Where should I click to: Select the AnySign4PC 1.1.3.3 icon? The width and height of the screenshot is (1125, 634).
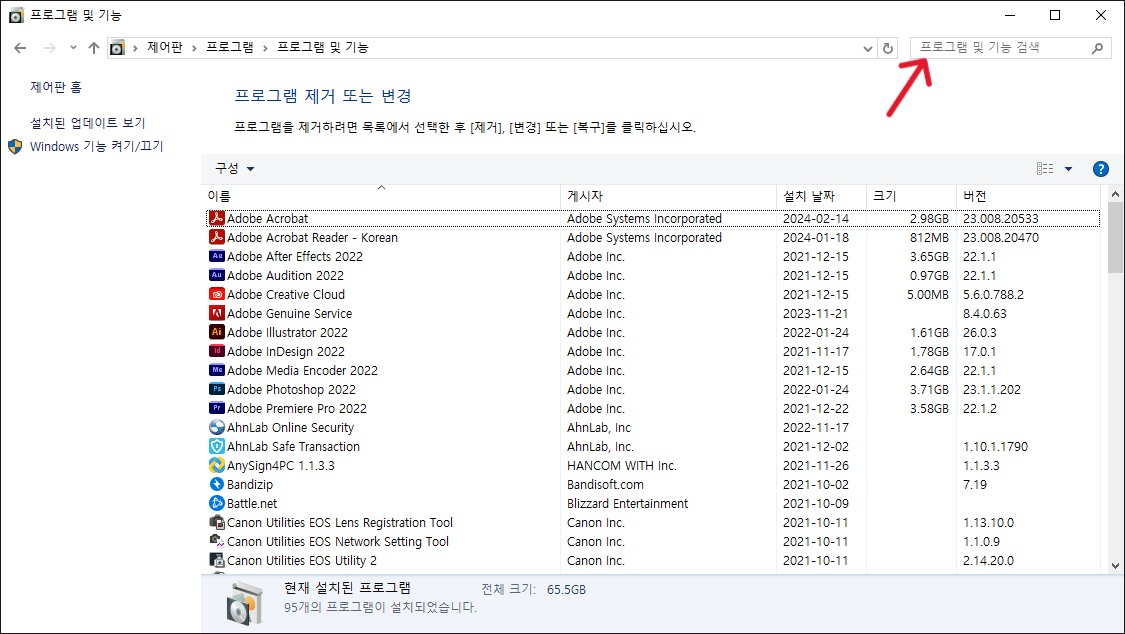(x=217, y=465)
